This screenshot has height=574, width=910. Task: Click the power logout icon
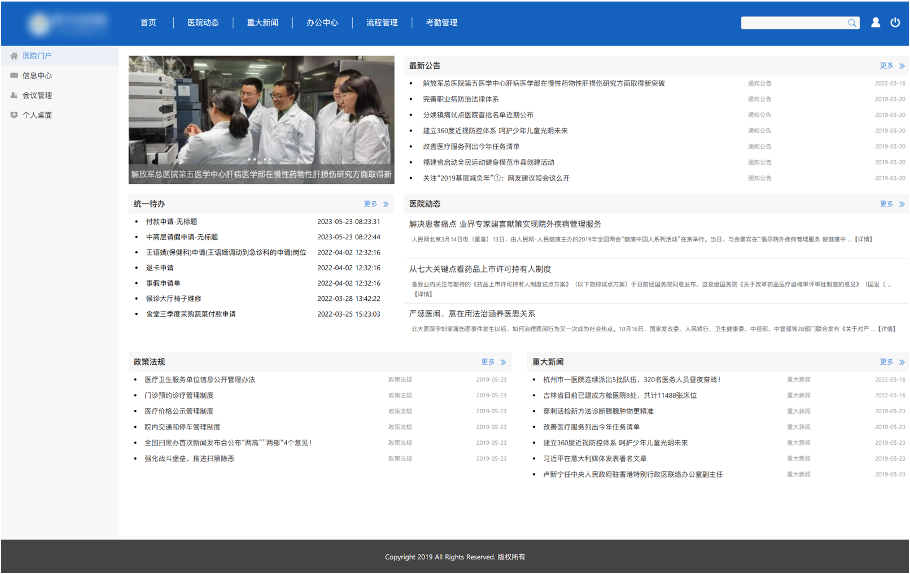(x=895, y=23)
